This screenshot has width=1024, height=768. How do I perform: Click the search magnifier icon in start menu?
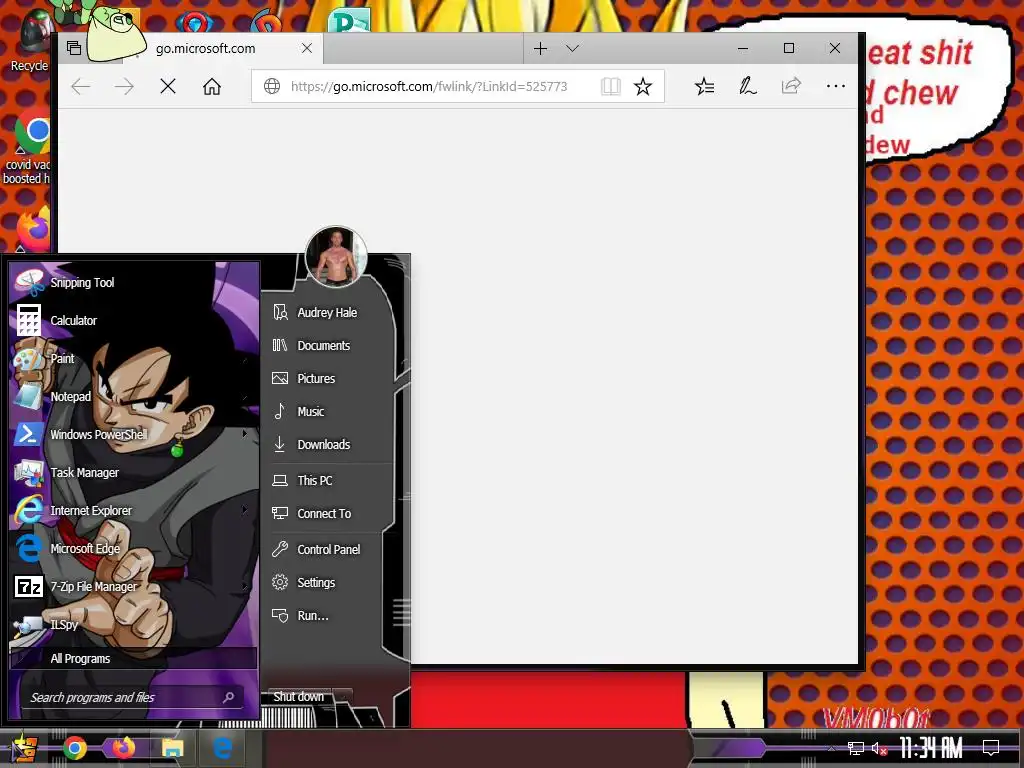coord(229,697)
